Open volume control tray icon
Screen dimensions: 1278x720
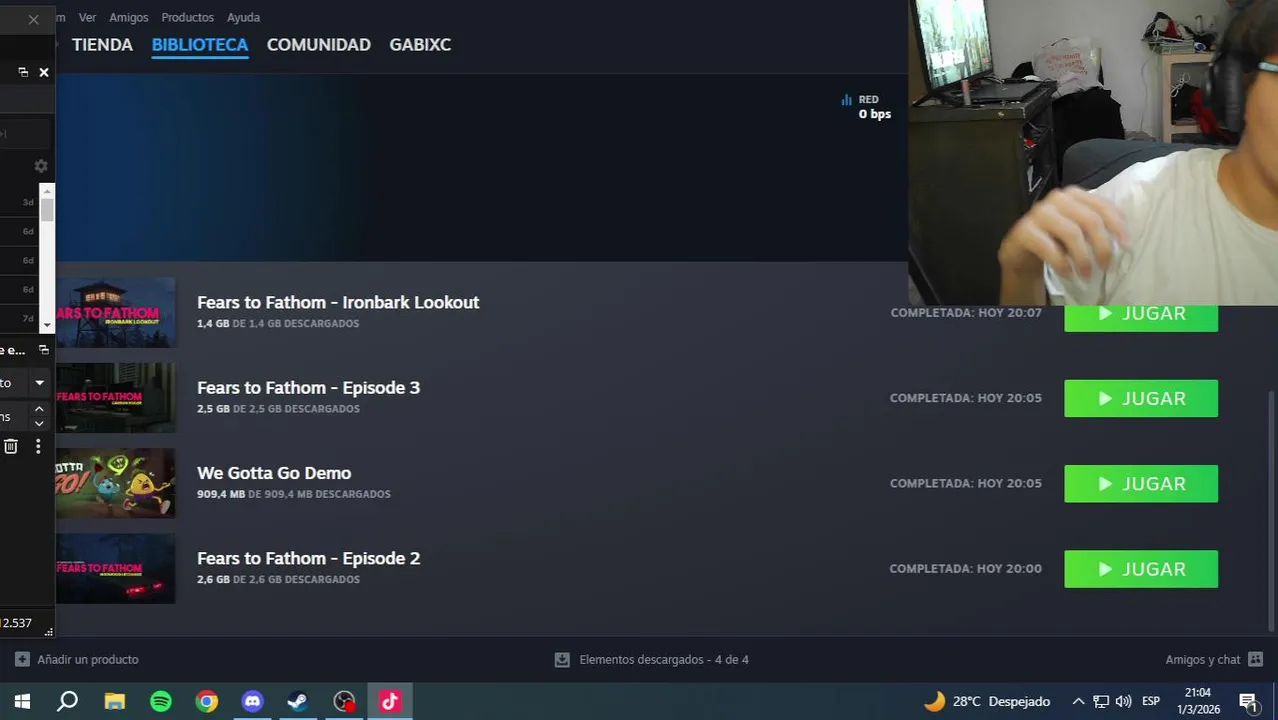(1123, 701)
